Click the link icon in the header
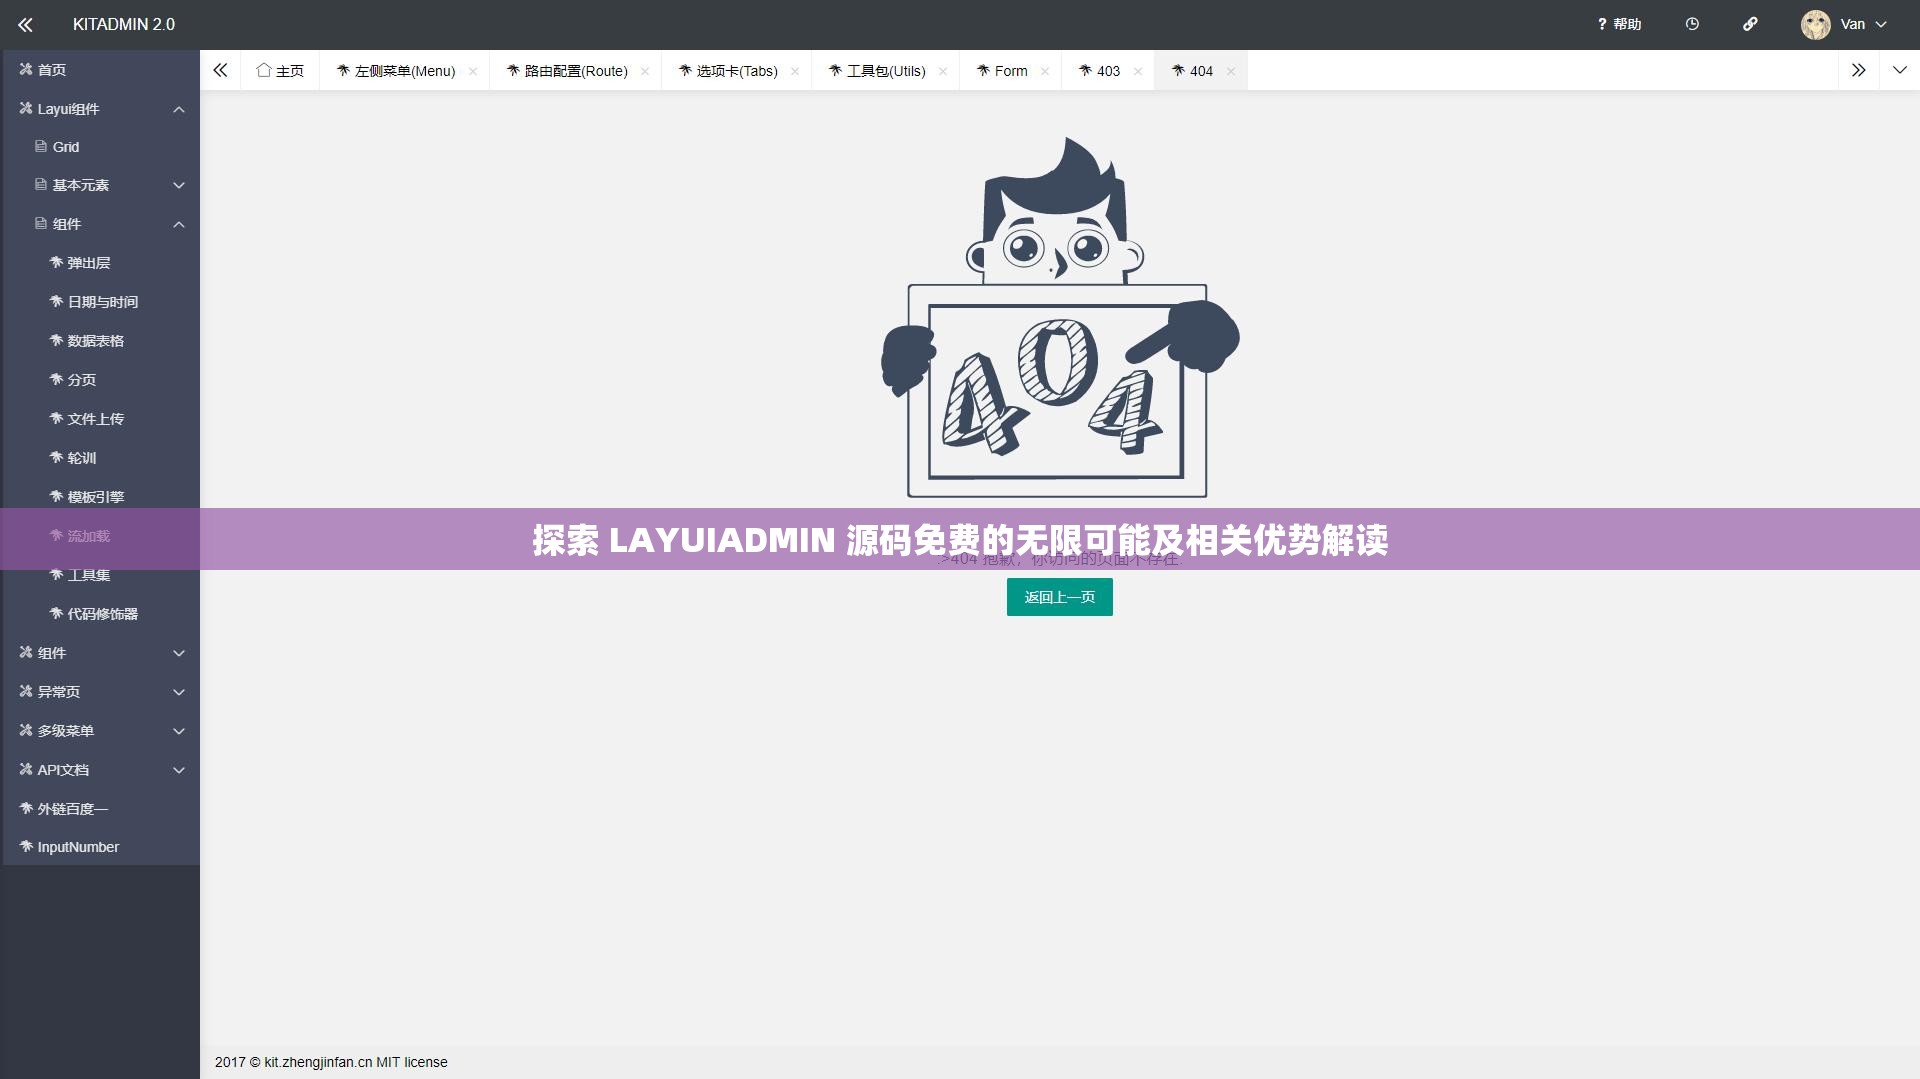Image resolution: width=1920 pixels, height=1079 pixels. click(1751, 24)
